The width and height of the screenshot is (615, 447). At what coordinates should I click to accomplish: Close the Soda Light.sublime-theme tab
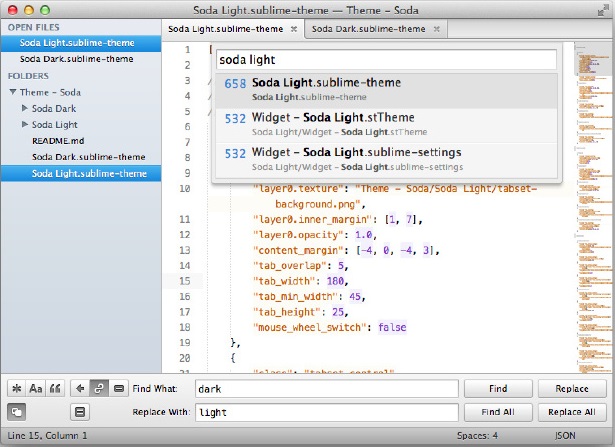pyautogui.click(x=294, y=29)
